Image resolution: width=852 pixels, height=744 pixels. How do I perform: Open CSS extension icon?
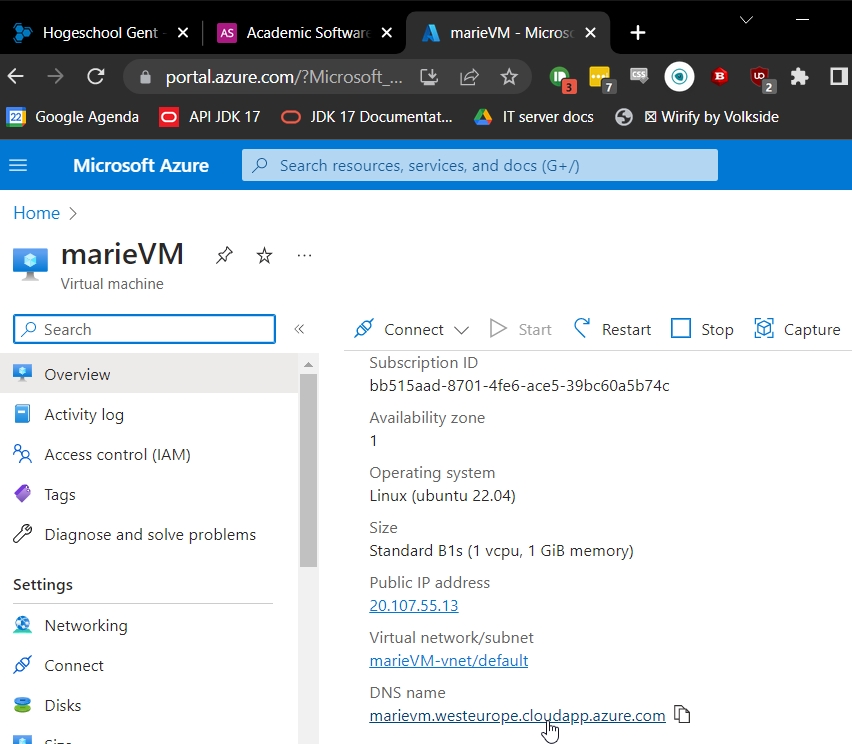coord(639,76)
